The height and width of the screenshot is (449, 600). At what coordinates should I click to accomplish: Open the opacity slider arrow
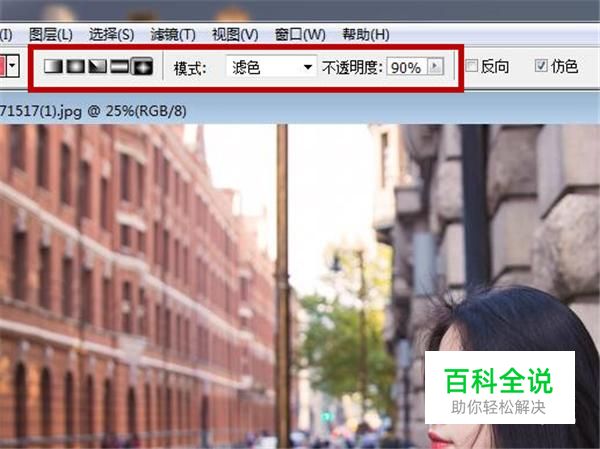tap(435, 67)
